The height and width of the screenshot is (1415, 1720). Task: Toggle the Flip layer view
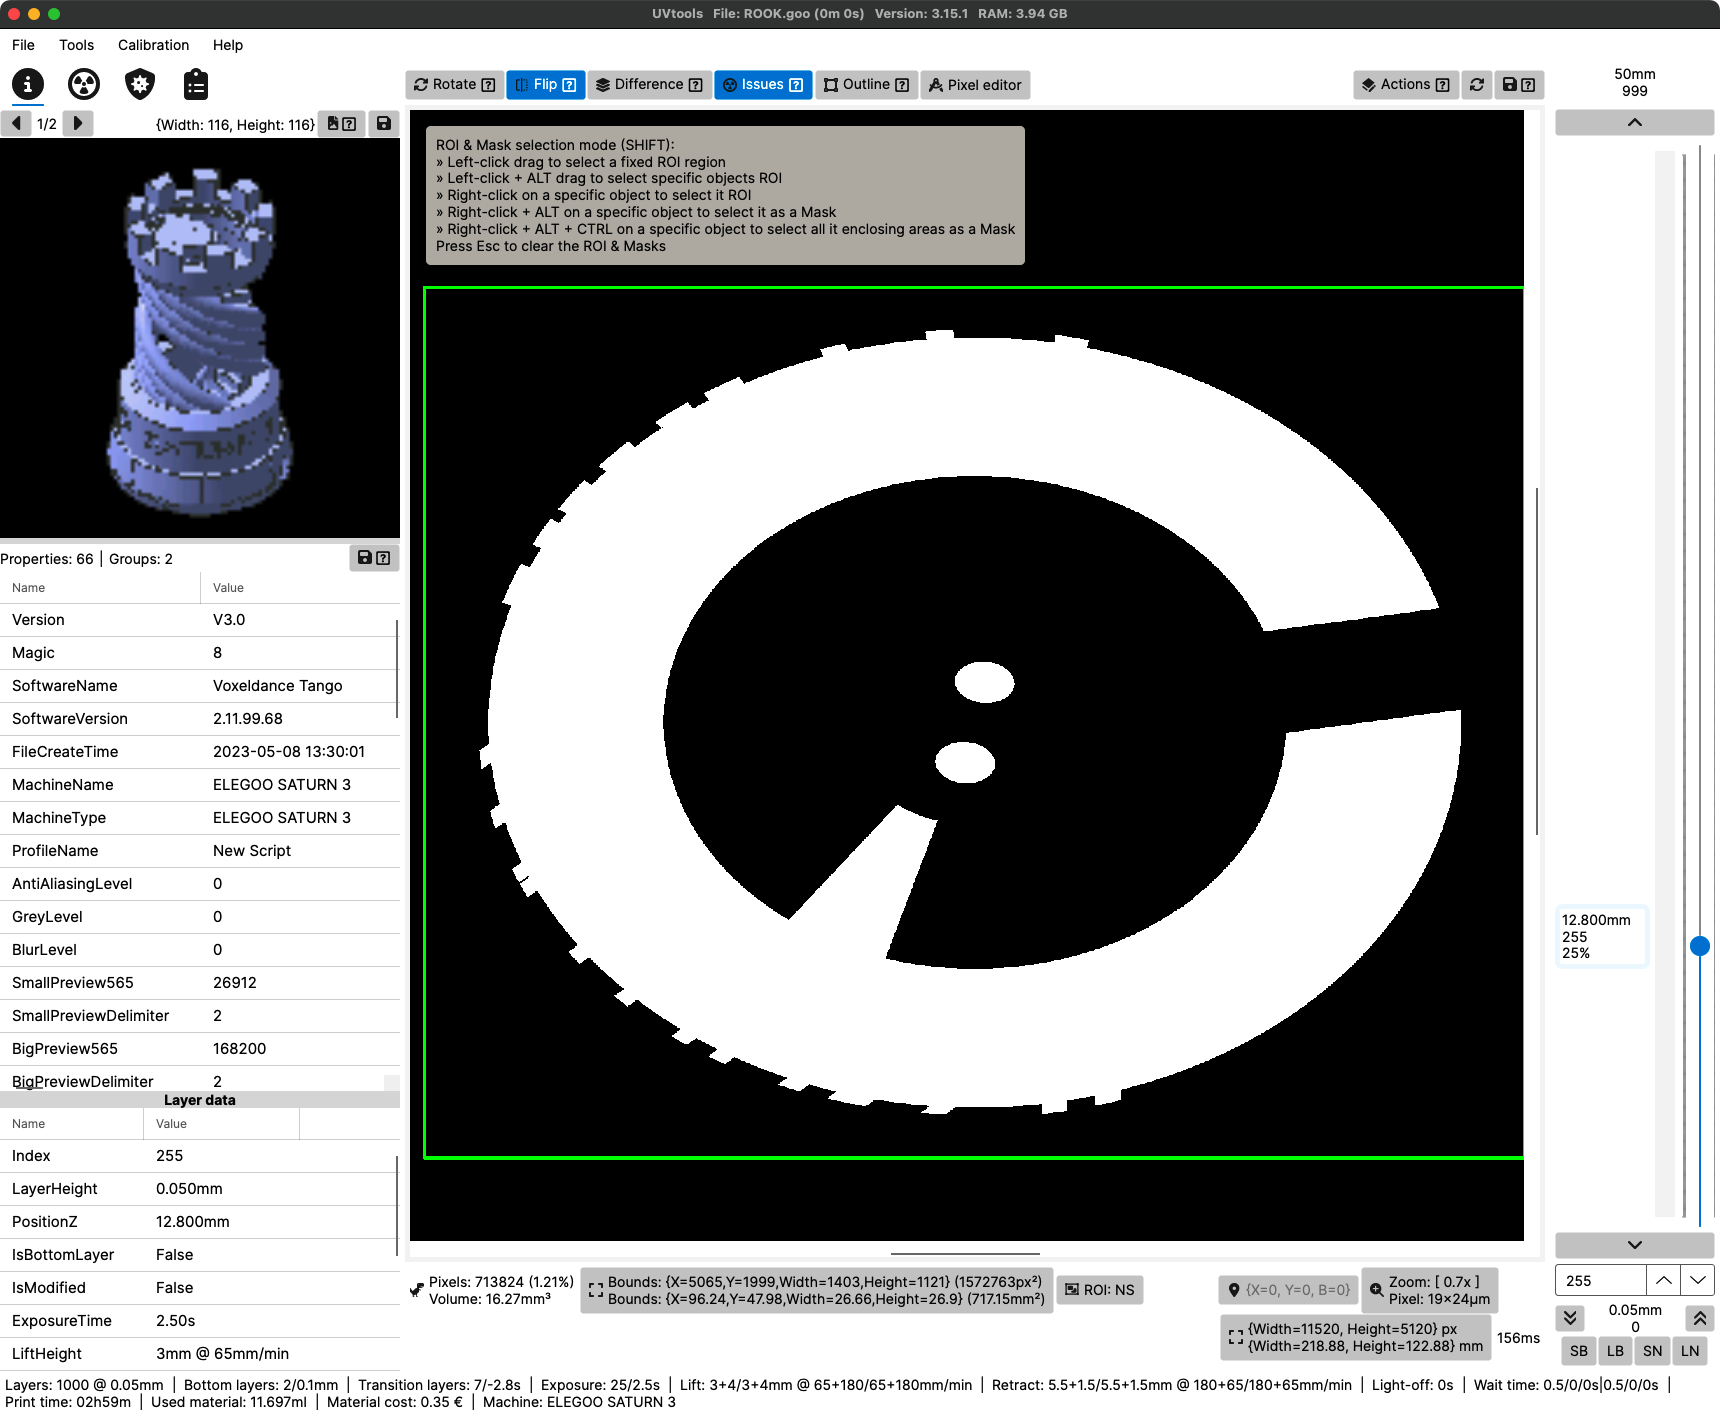(545, 85)
